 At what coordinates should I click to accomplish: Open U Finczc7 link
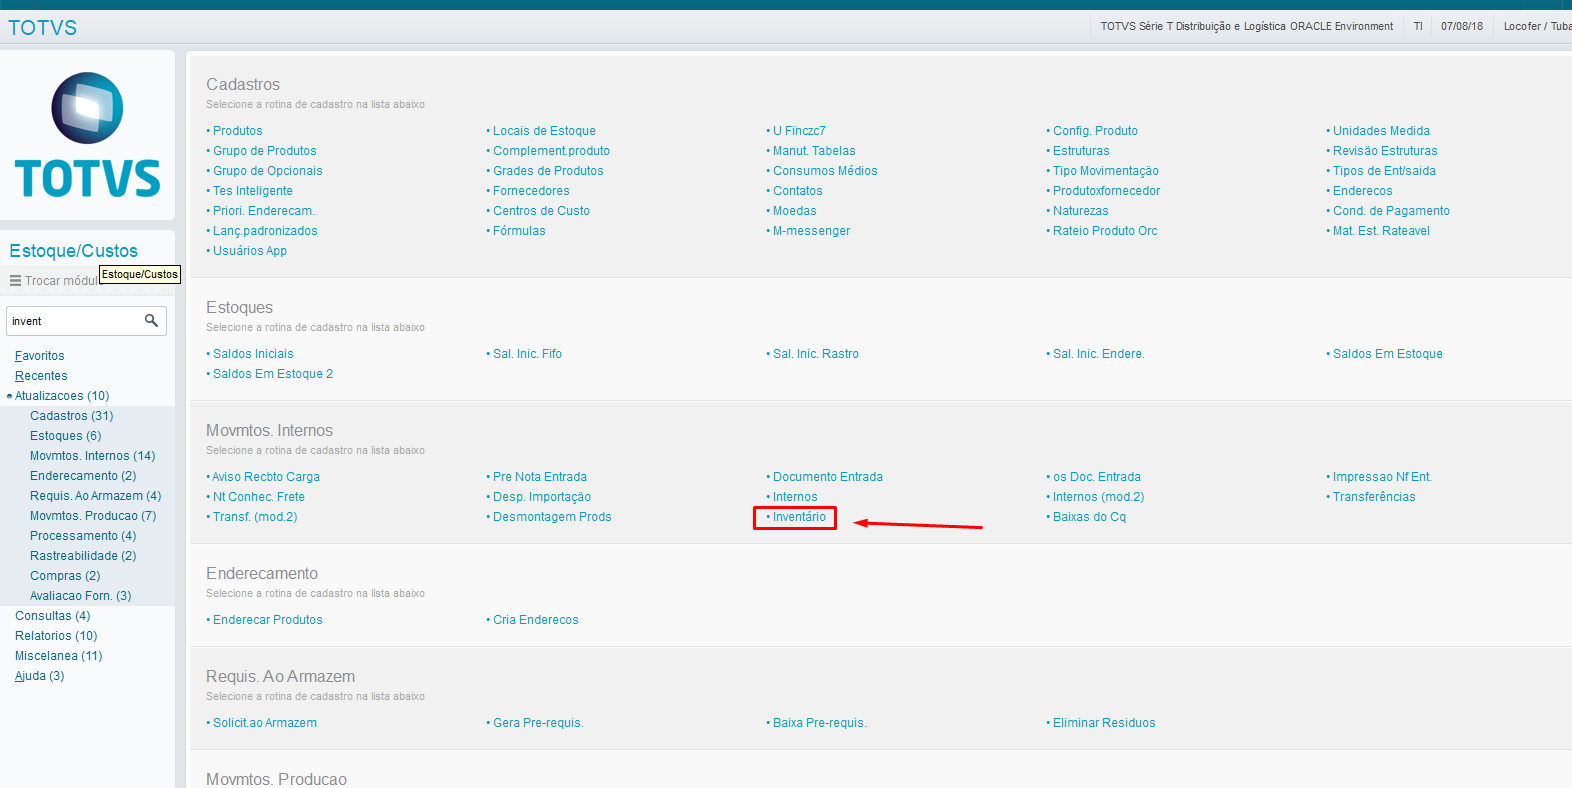point(799,131)
